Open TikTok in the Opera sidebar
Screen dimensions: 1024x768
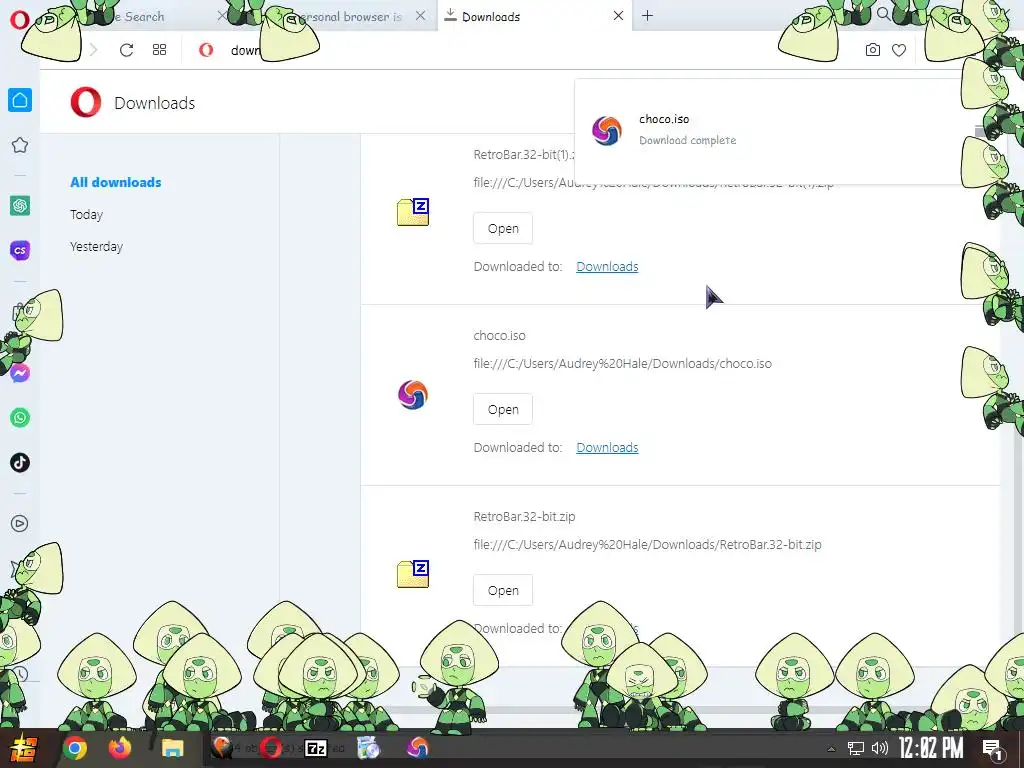coord(20,462)
